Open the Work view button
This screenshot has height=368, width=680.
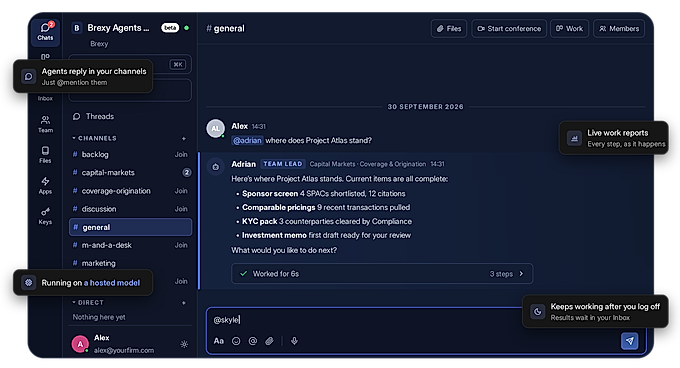tap(569, 29)
